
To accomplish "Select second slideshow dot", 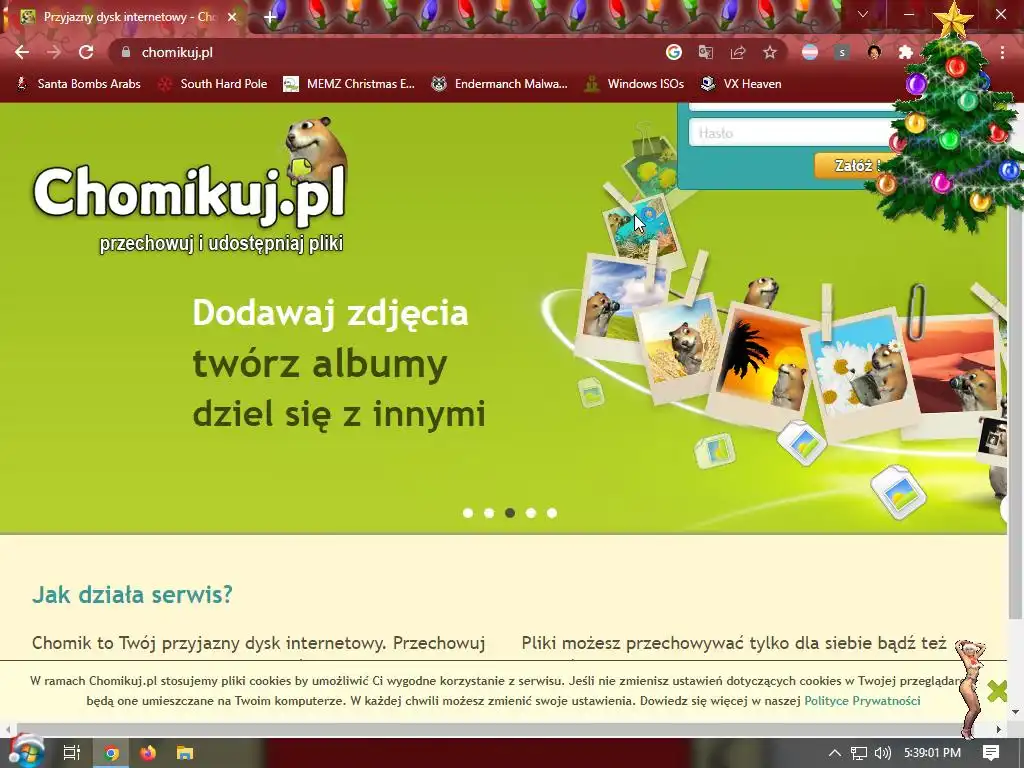I will pos(488,513).
